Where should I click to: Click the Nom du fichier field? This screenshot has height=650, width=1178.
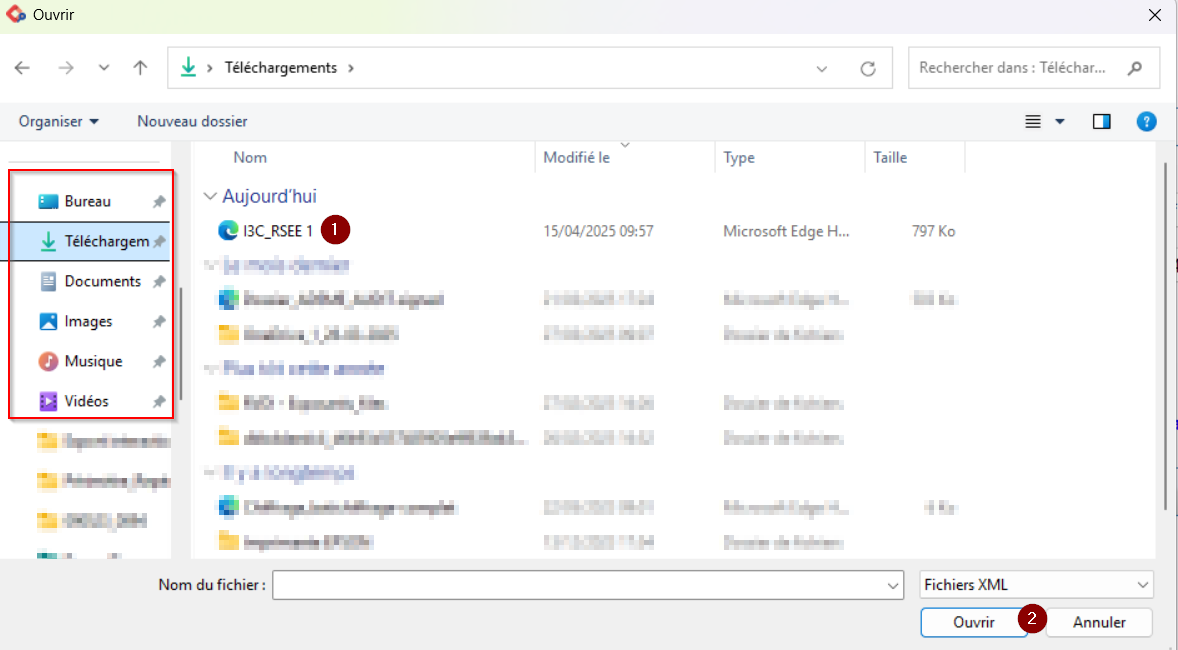click(x=587, y=585)
